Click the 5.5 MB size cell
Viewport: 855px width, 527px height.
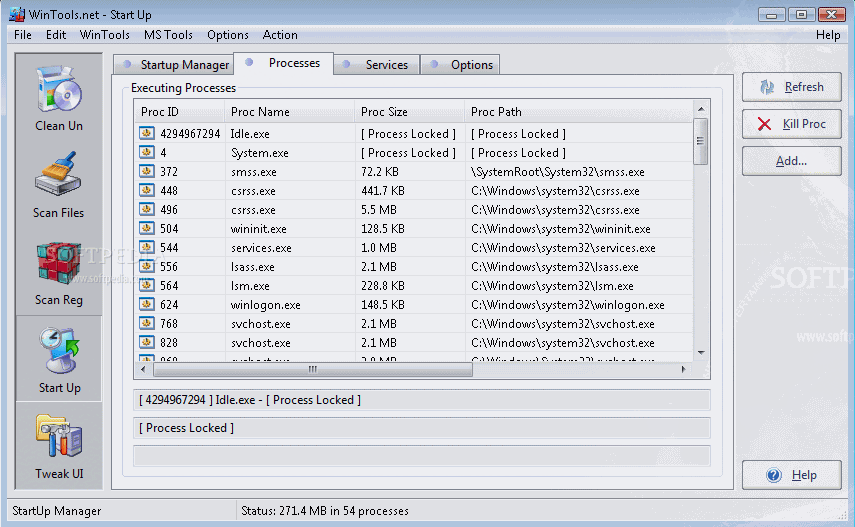coord(379,210)
